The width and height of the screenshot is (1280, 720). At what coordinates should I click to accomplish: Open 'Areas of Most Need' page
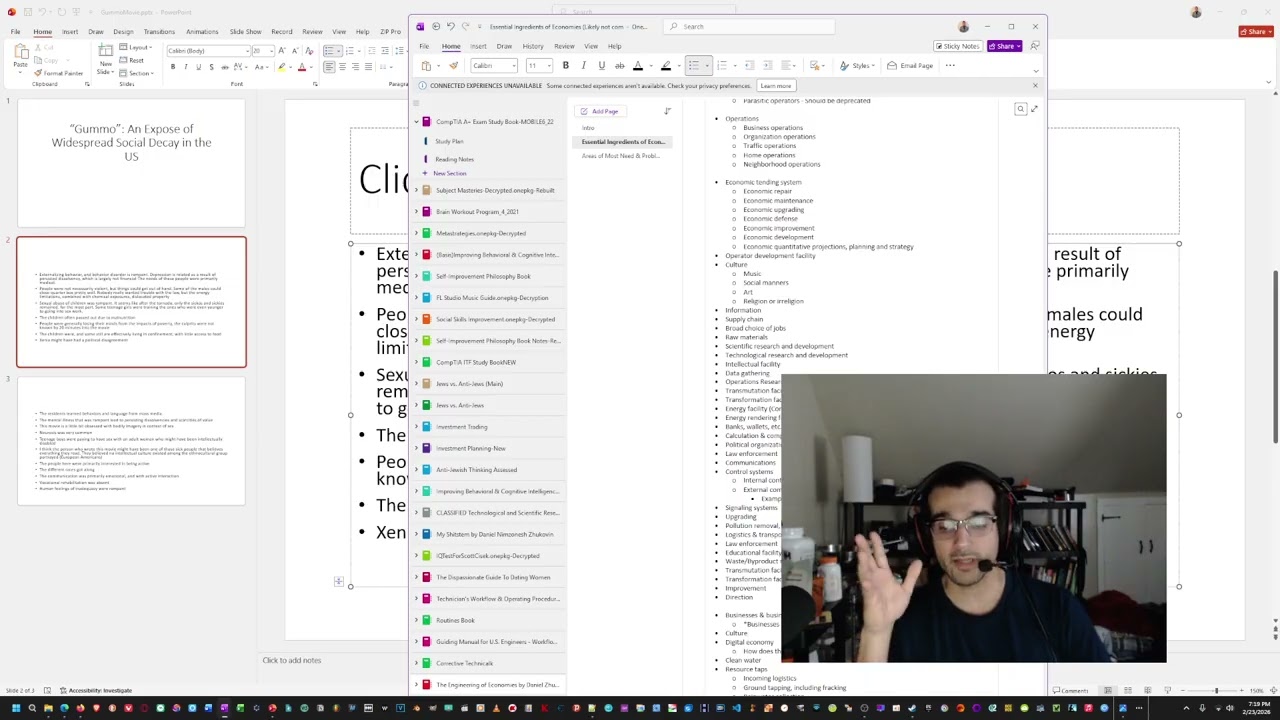tap(620, 156)
